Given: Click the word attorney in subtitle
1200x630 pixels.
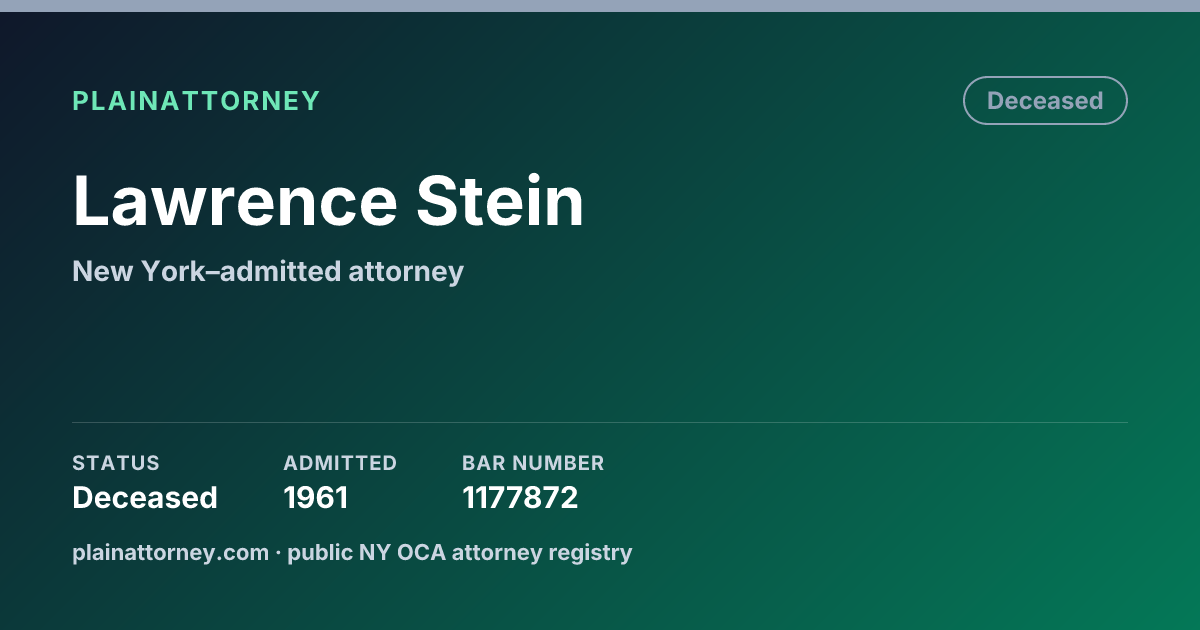Looking at the screenshot, I should 406,272.
